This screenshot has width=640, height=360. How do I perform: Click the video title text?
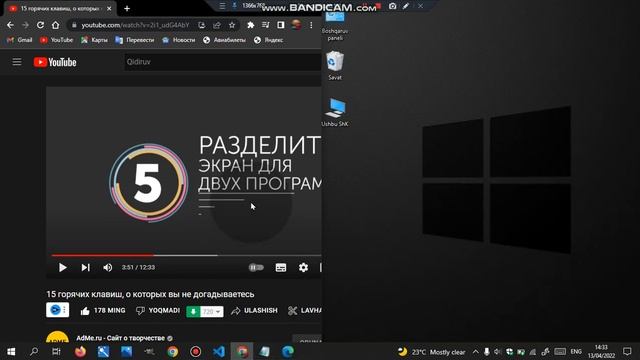(x=150, y=294)
